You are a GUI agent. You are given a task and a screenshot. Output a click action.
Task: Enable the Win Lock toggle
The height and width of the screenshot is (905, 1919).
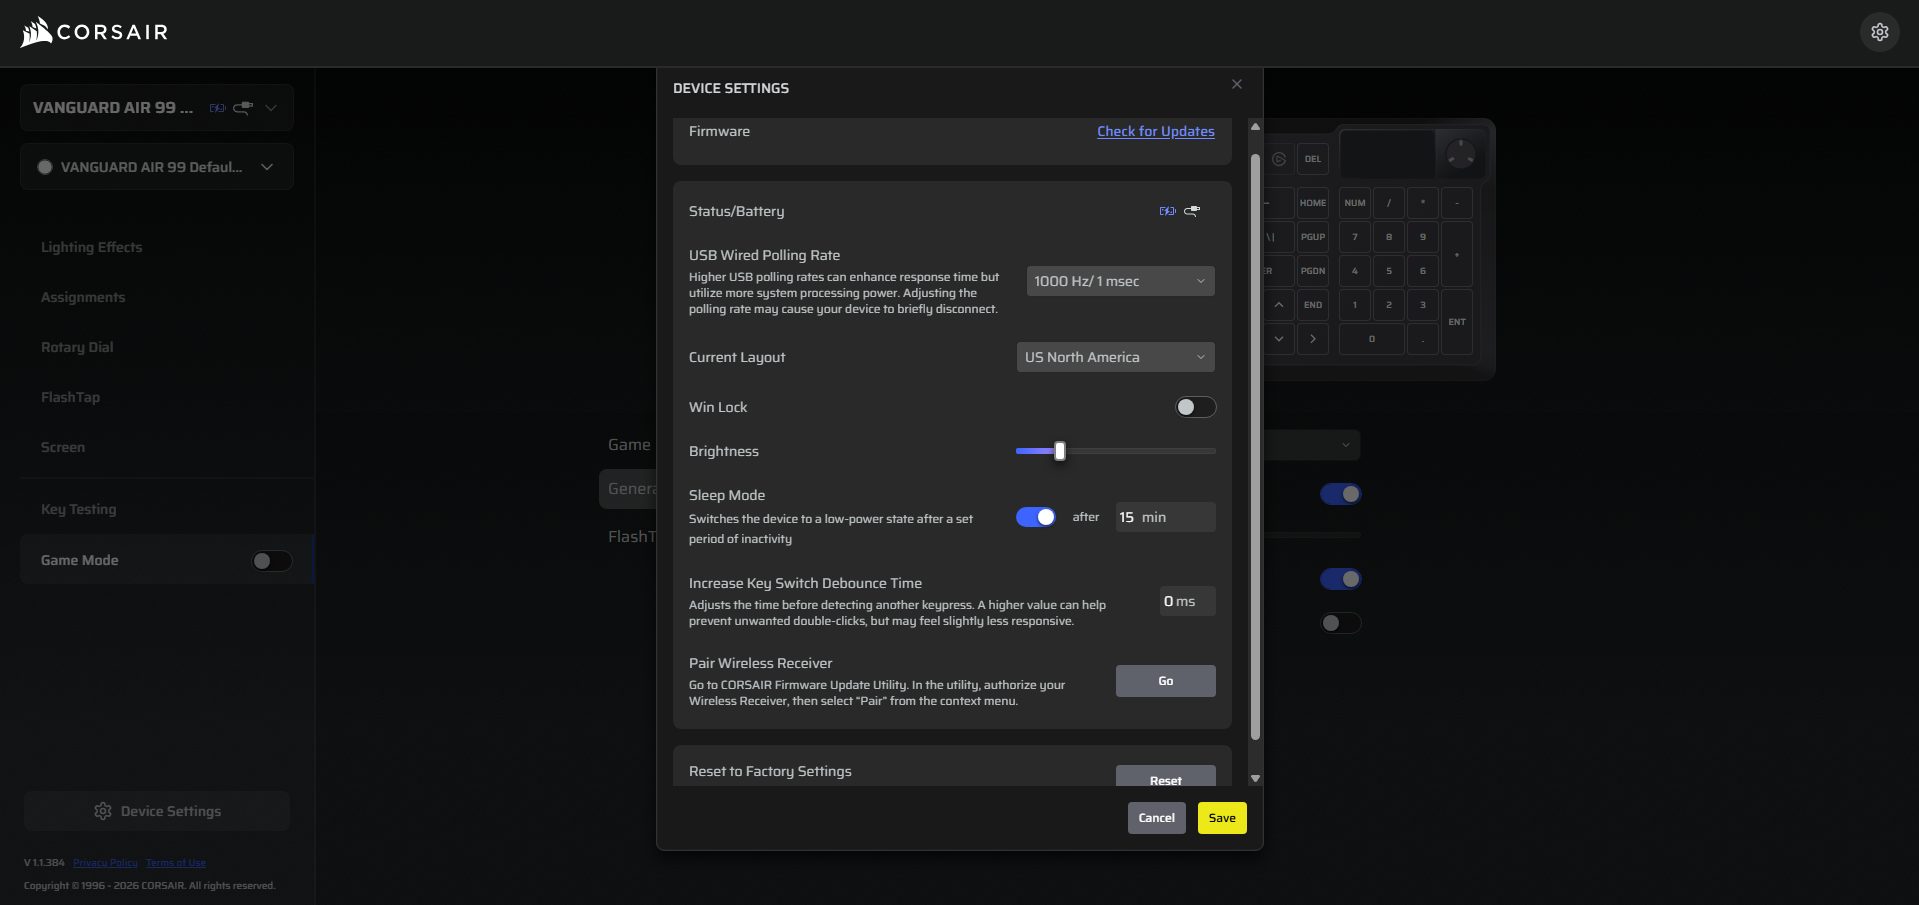1195,407
